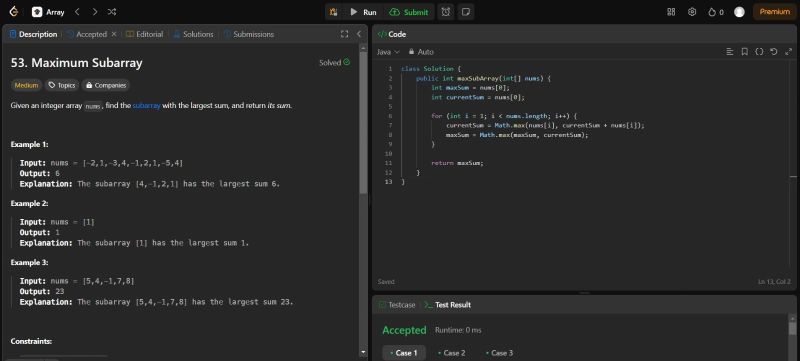The image size is (800, 361).
Task: Open the LeetCode home logo
Action: point(14,12)
